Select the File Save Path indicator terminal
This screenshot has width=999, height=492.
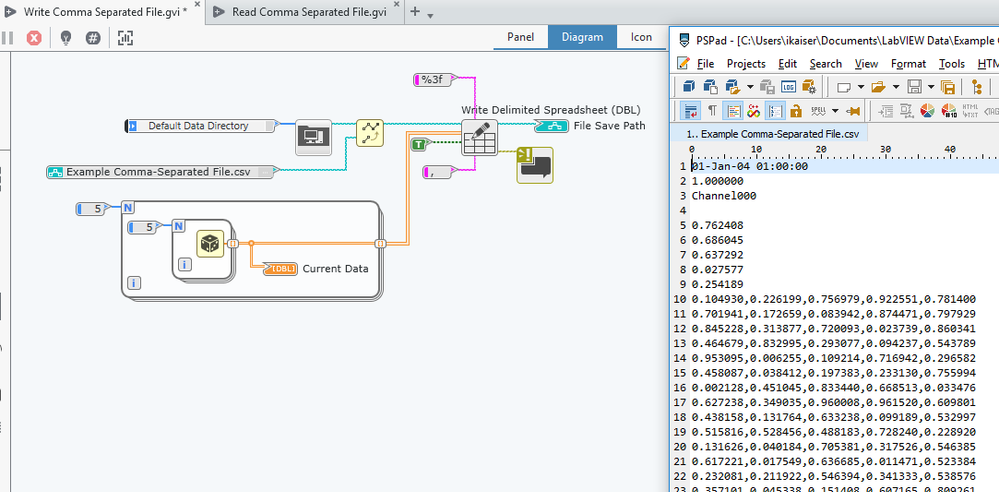(552, 126)
